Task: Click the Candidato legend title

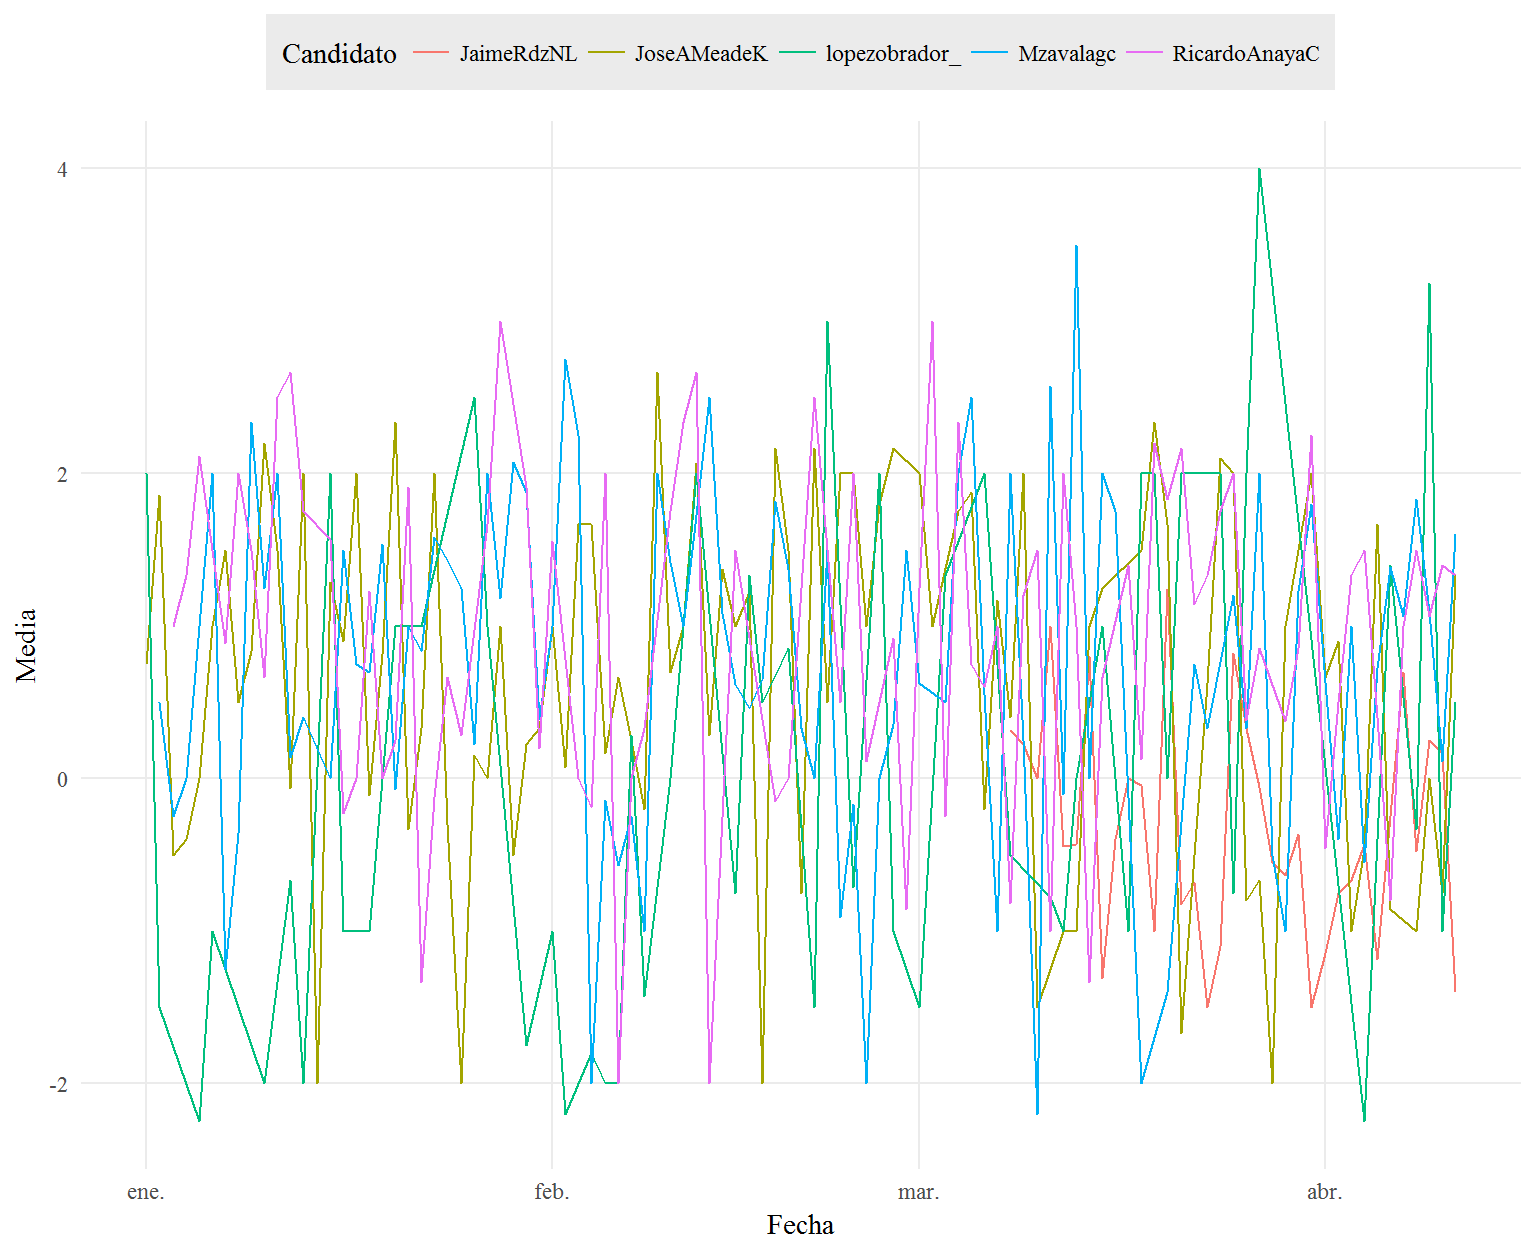Action: (x=339, y=54)
